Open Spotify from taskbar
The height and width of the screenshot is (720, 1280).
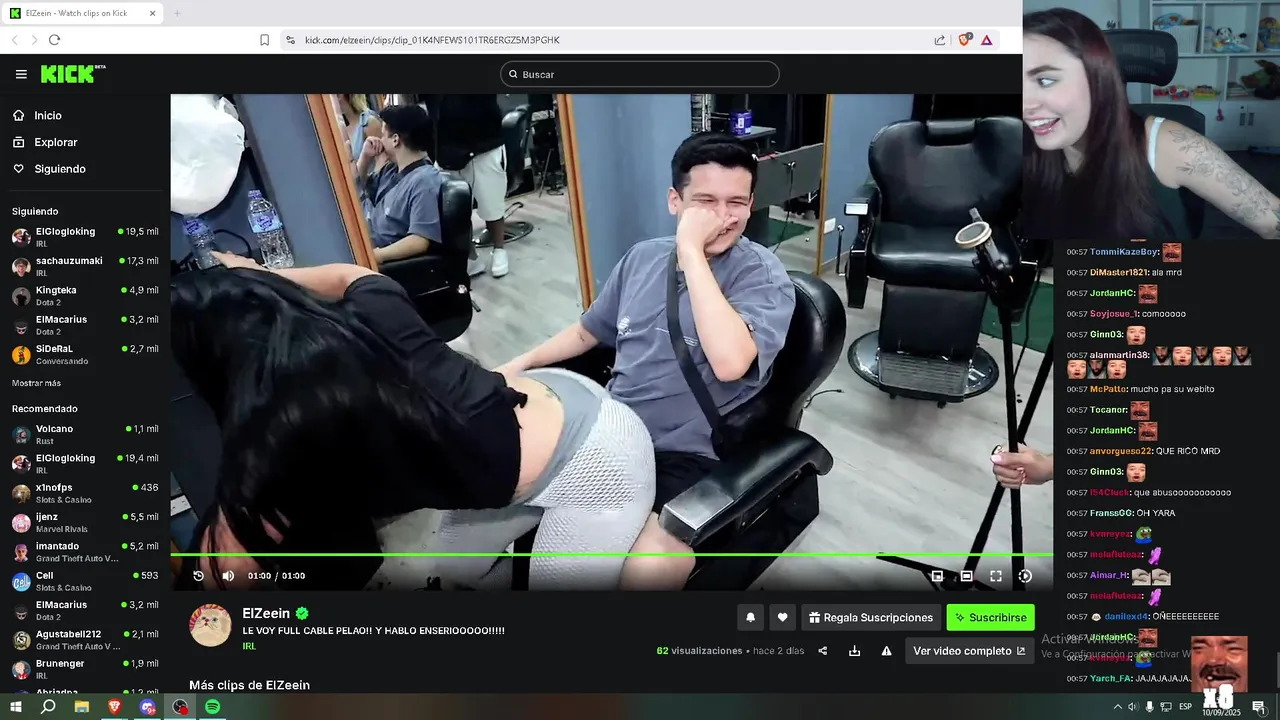(212, 707)
